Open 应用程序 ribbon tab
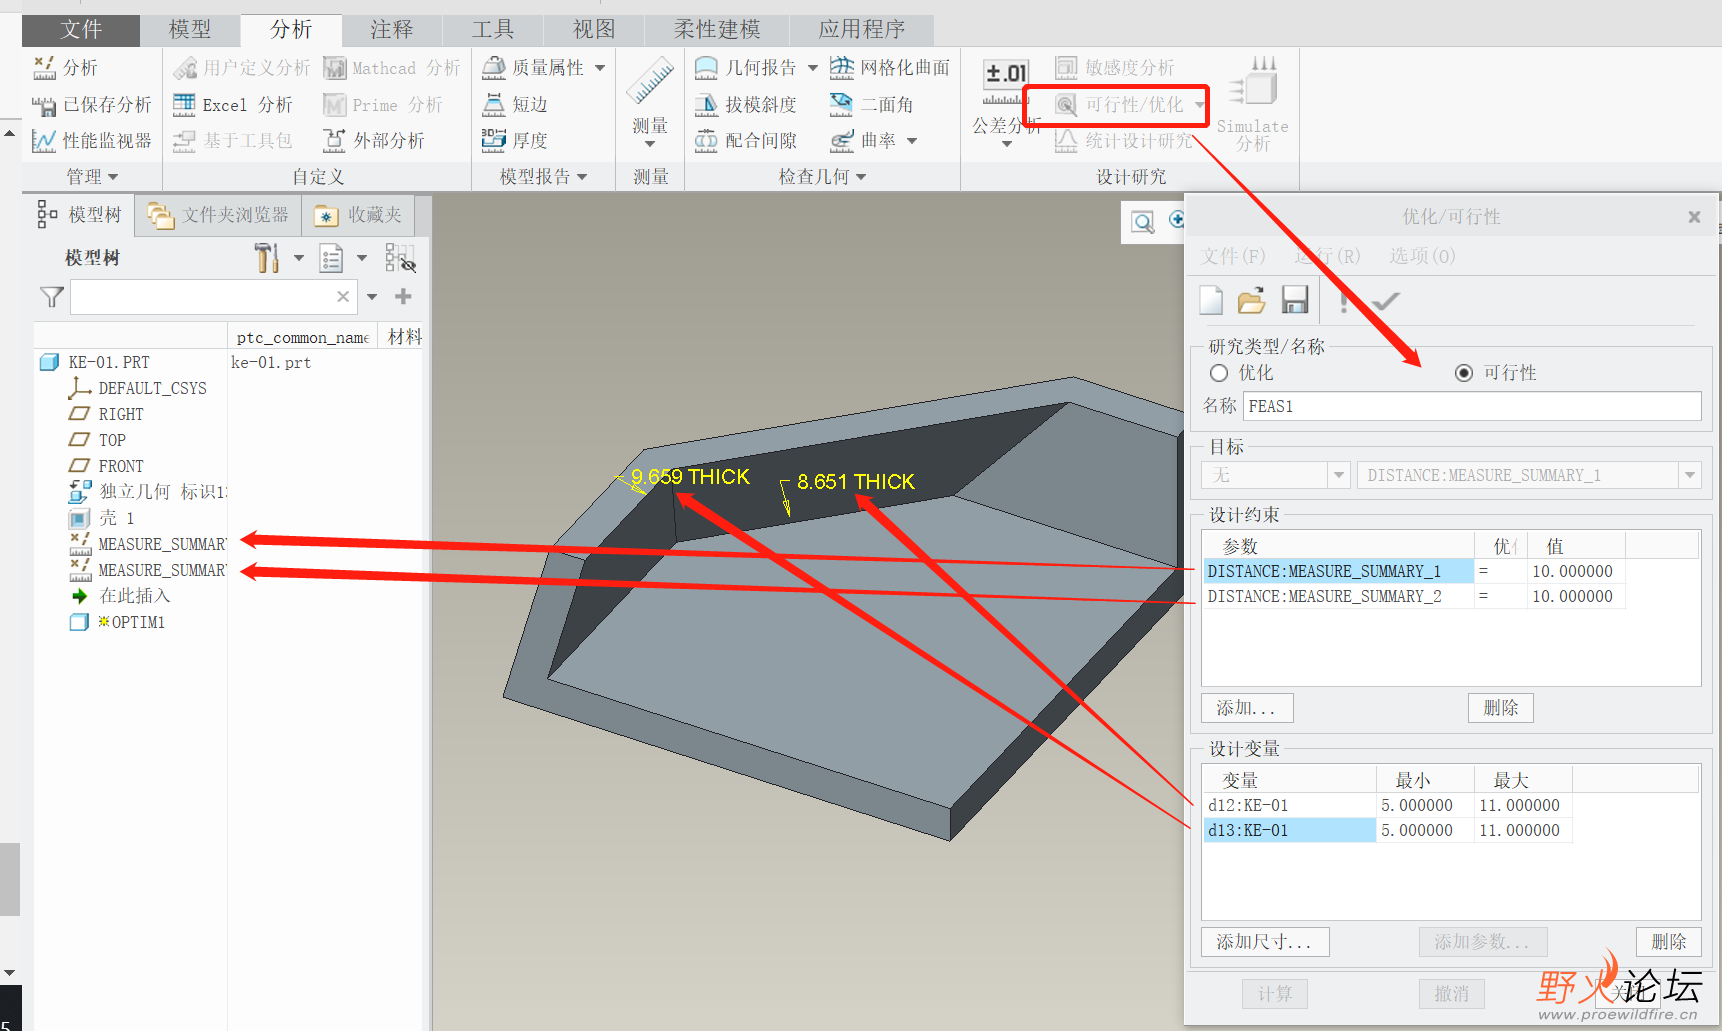 (862, 30)
